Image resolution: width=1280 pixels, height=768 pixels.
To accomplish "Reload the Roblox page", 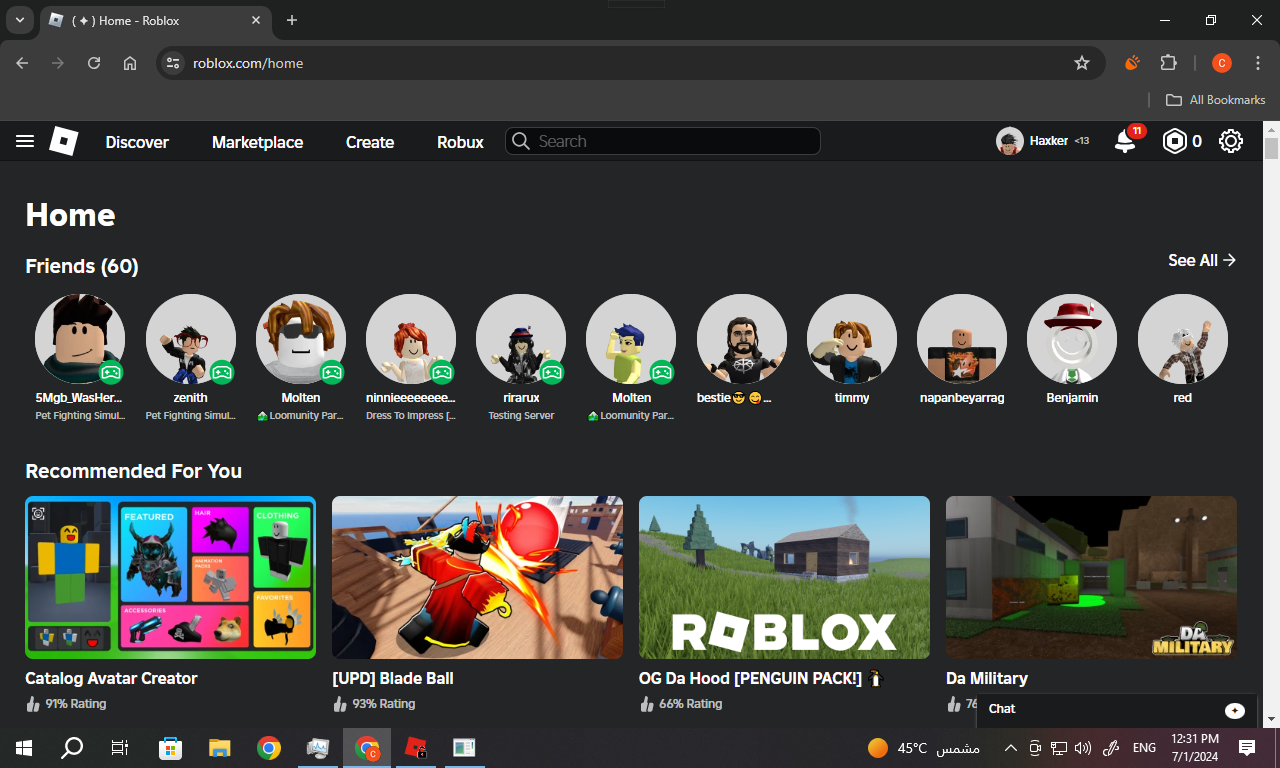I will point(94,63).
